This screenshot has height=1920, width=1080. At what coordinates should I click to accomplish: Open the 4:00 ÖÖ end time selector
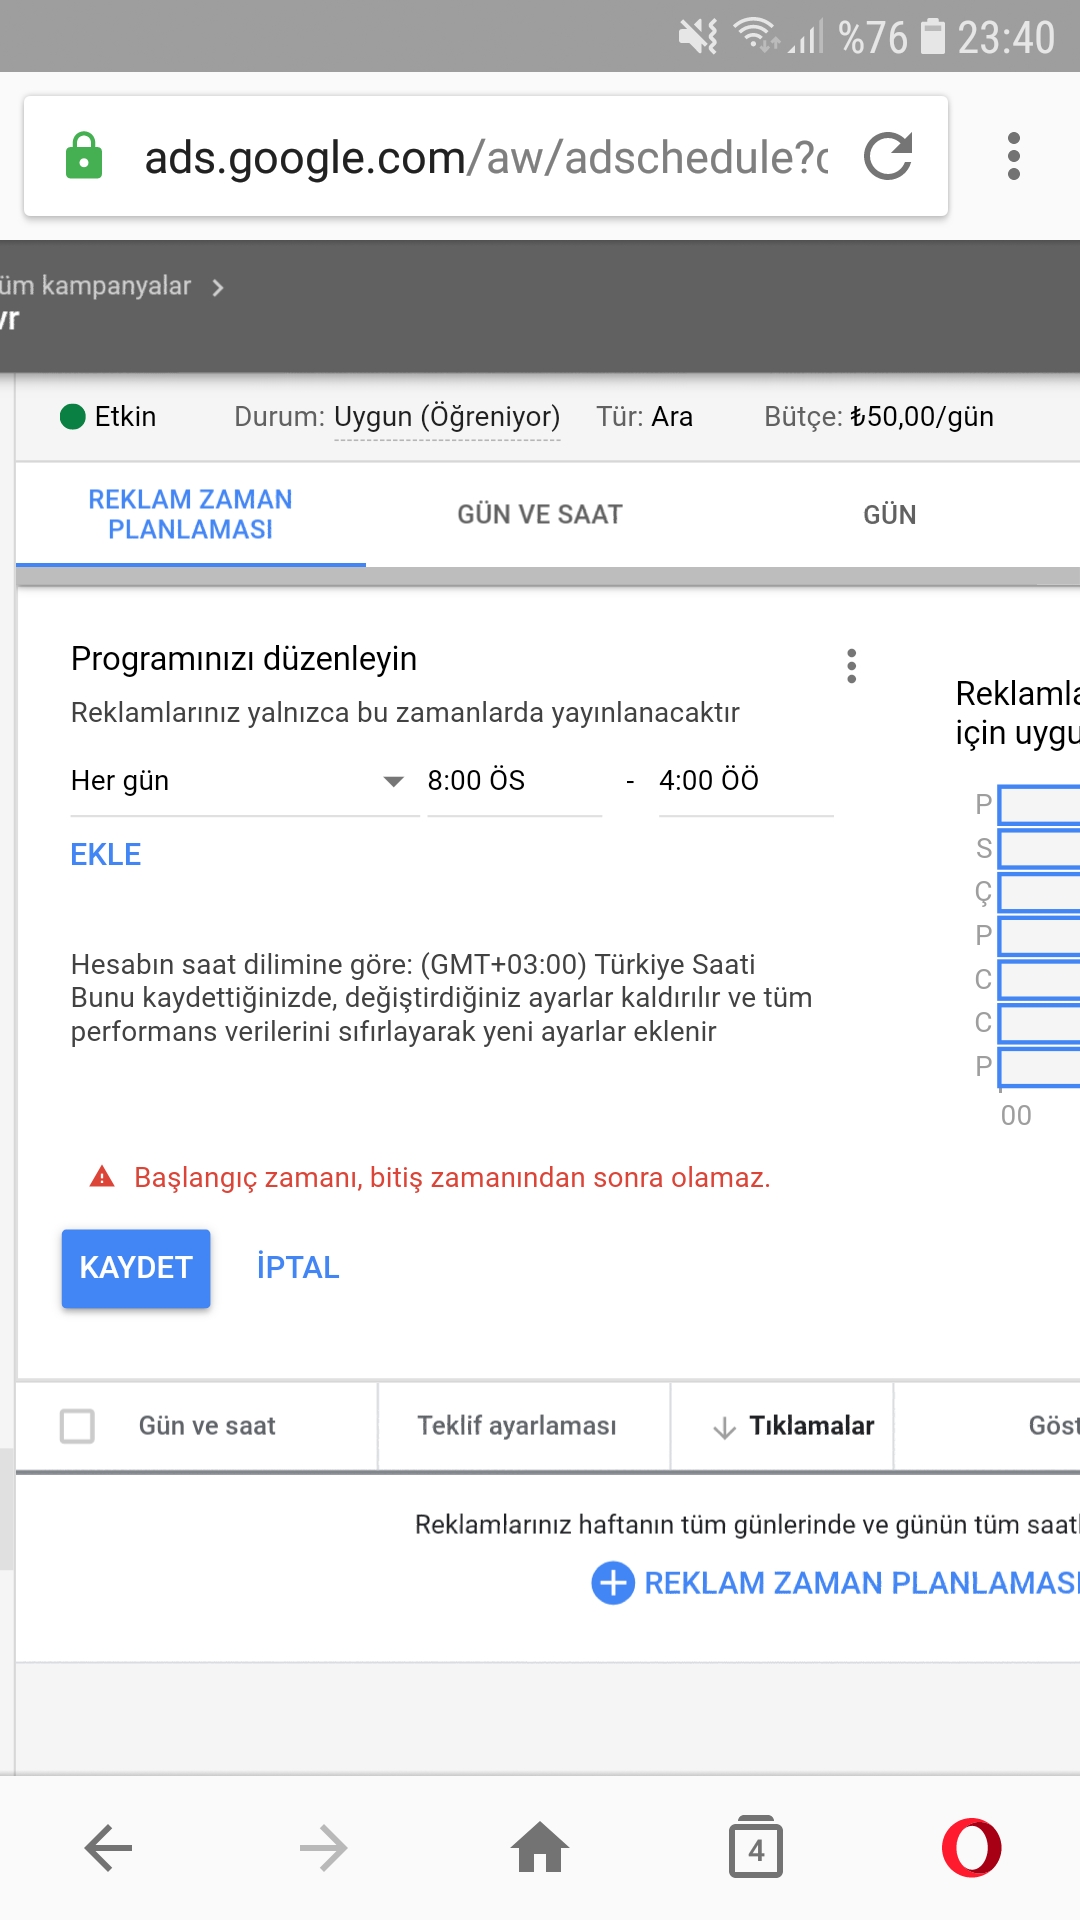[746, 781]
